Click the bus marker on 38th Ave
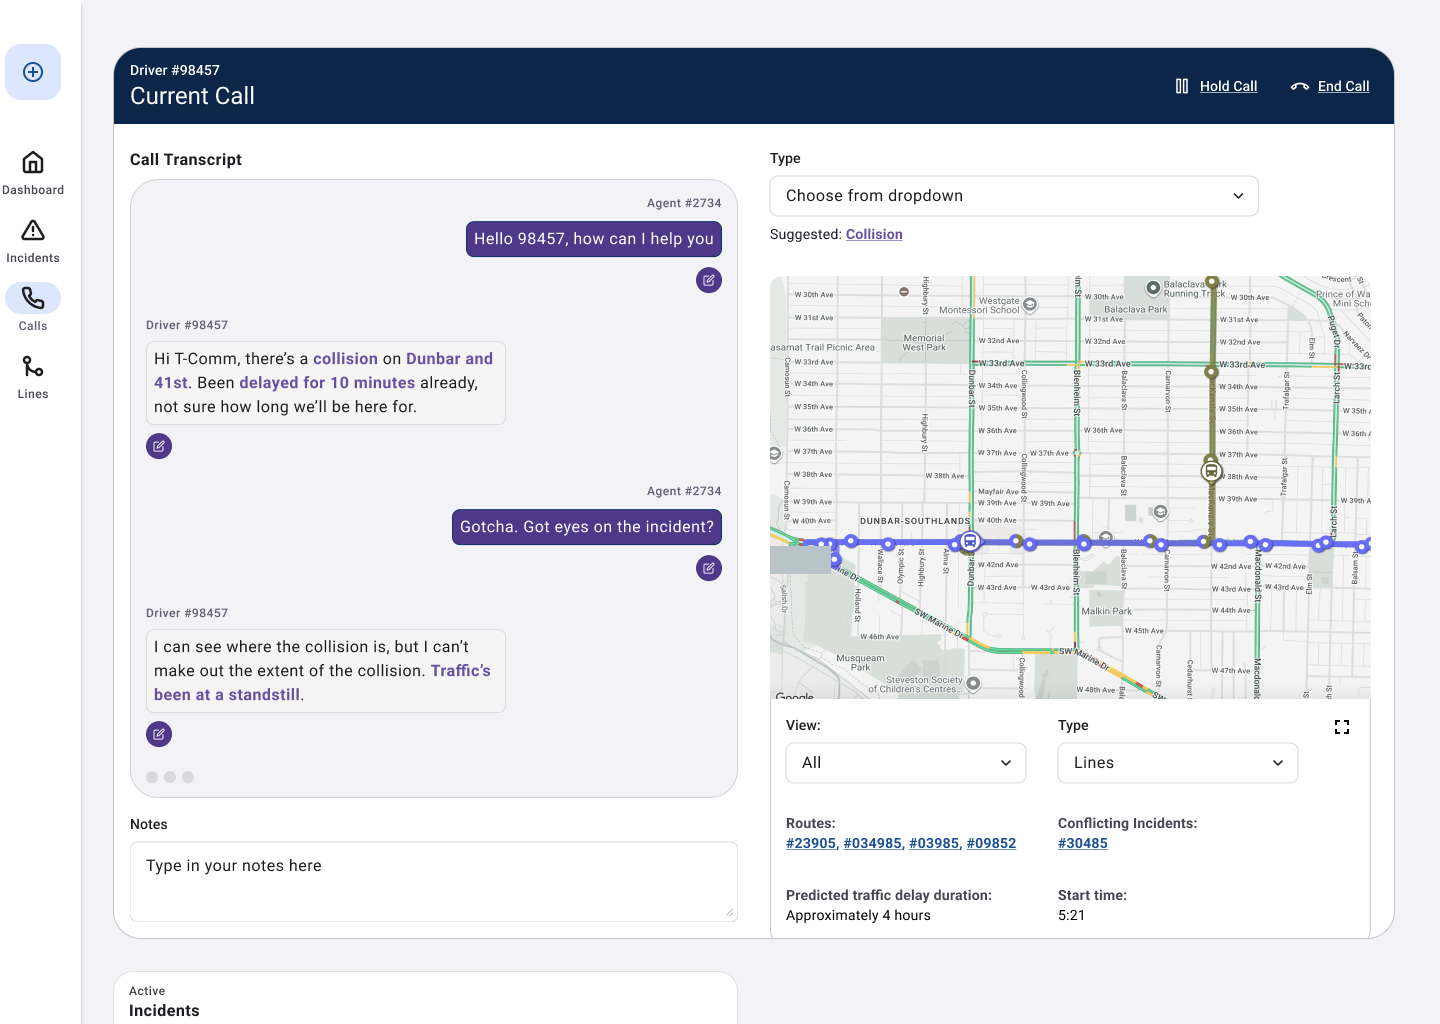Image resolution: width=1440 pixels, height=1024 pixels. (x=1211, y=470)
